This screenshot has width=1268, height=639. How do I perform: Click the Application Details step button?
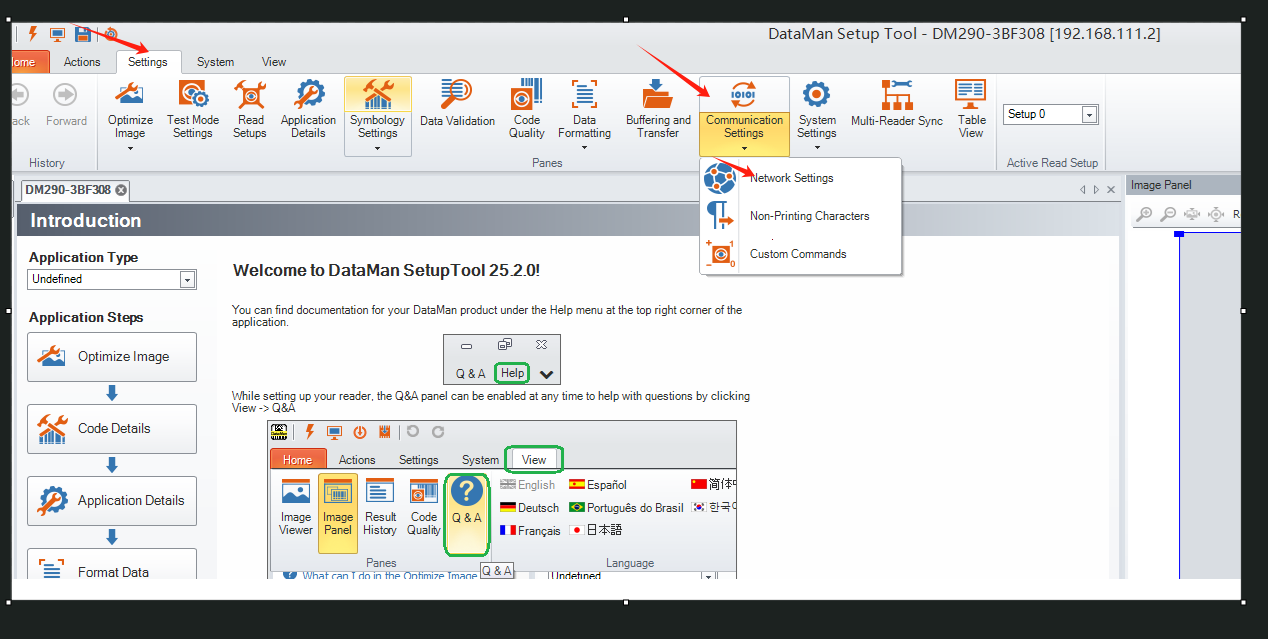pyautogui.click(x=112, y=501)
